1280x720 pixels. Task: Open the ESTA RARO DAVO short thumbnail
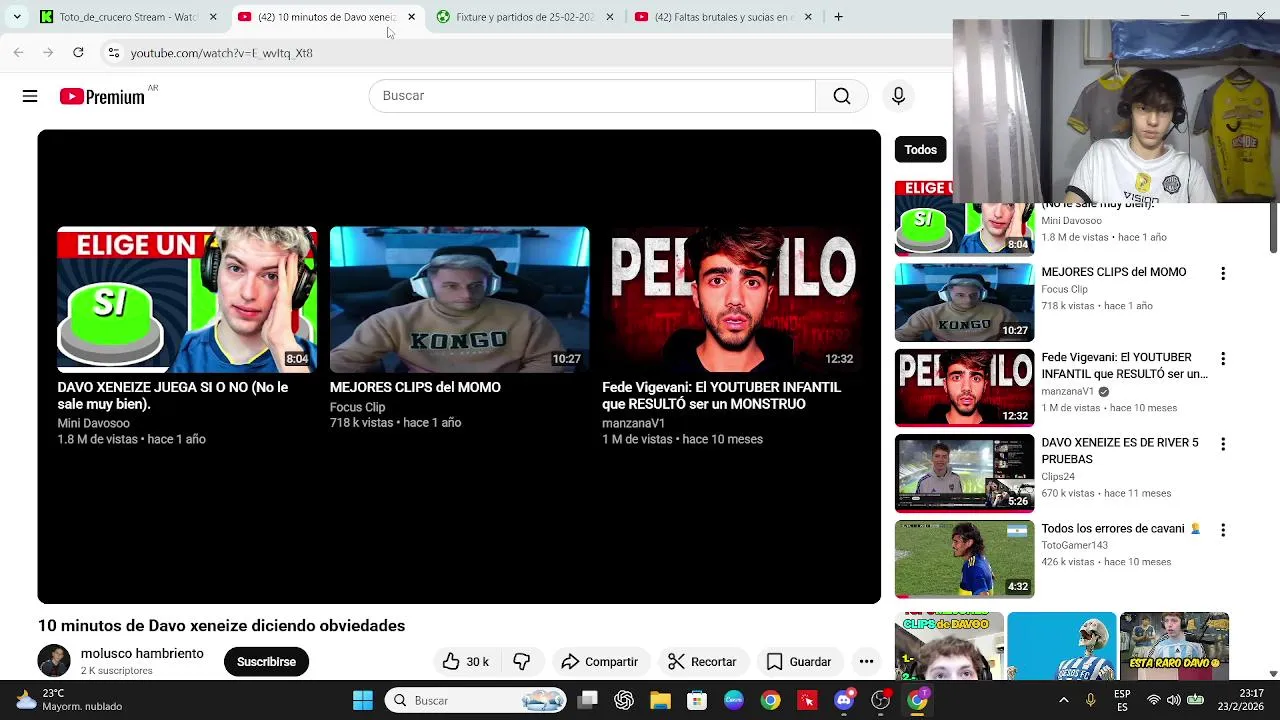1174,646
